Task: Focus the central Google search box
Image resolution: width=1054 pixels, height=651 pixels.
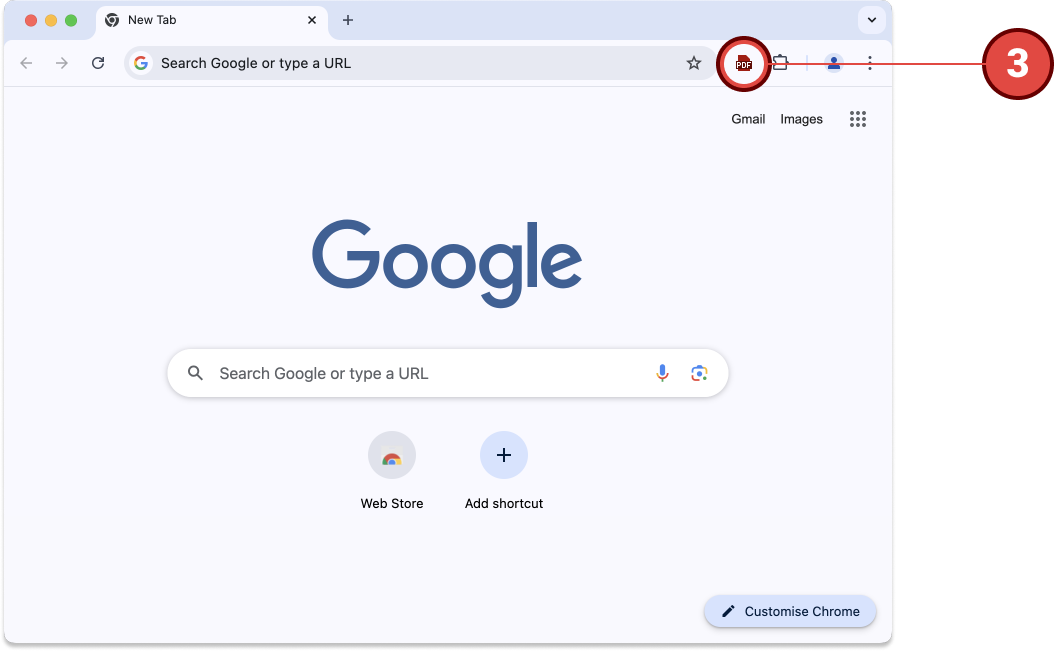Action: [448, 373]
